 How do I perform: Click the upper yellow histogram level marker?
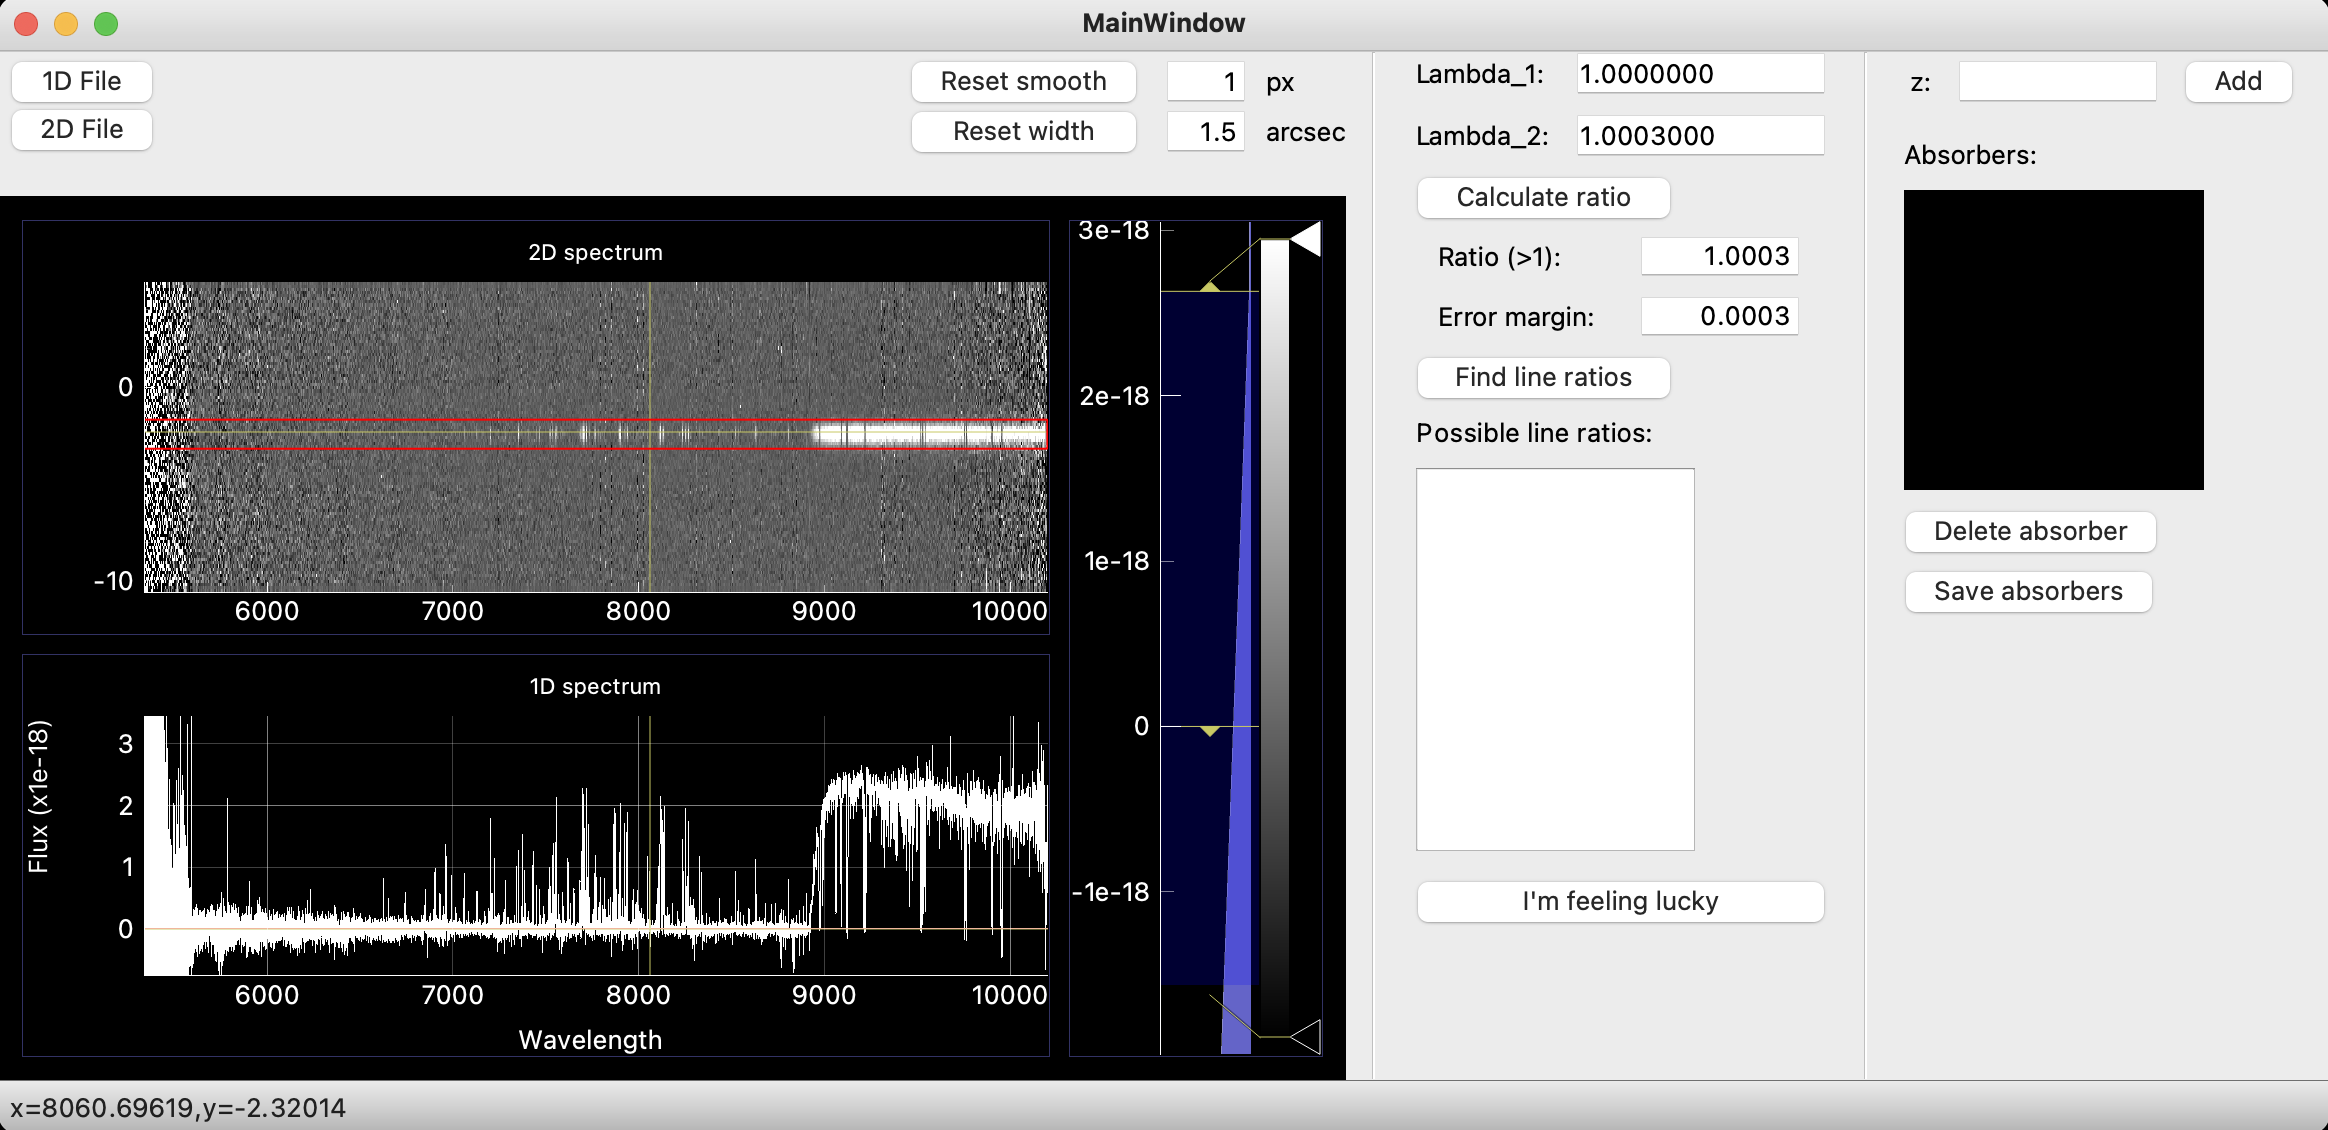click(1210, 288)
